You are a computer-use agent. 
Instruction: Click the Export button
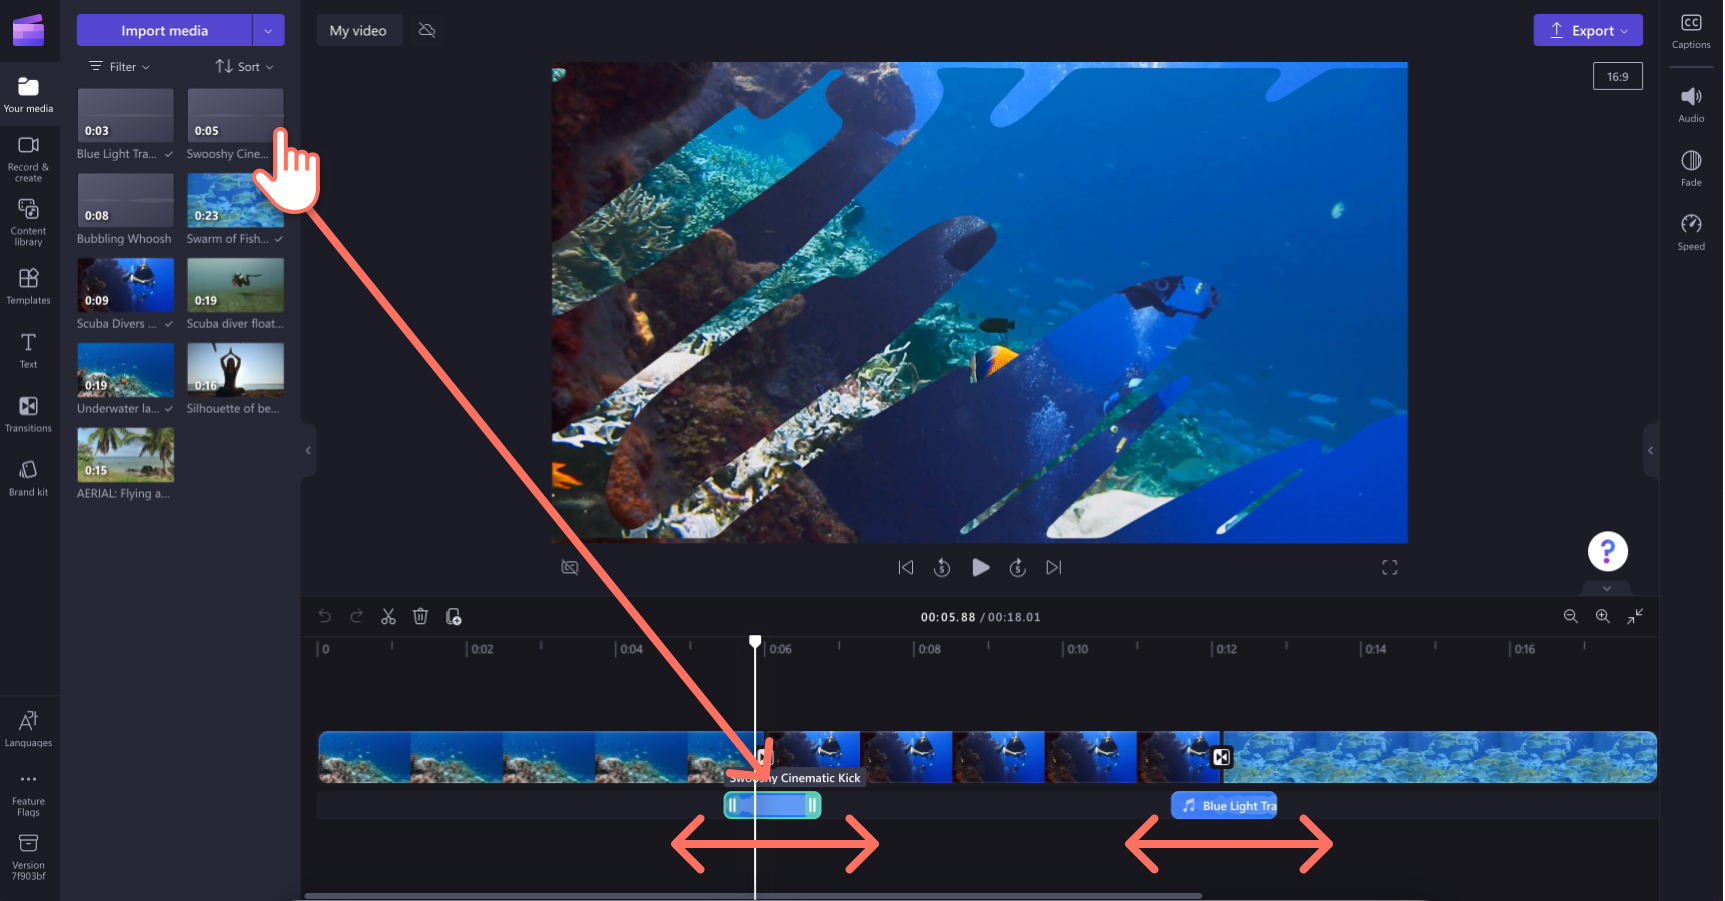(x=1588, y=30)
